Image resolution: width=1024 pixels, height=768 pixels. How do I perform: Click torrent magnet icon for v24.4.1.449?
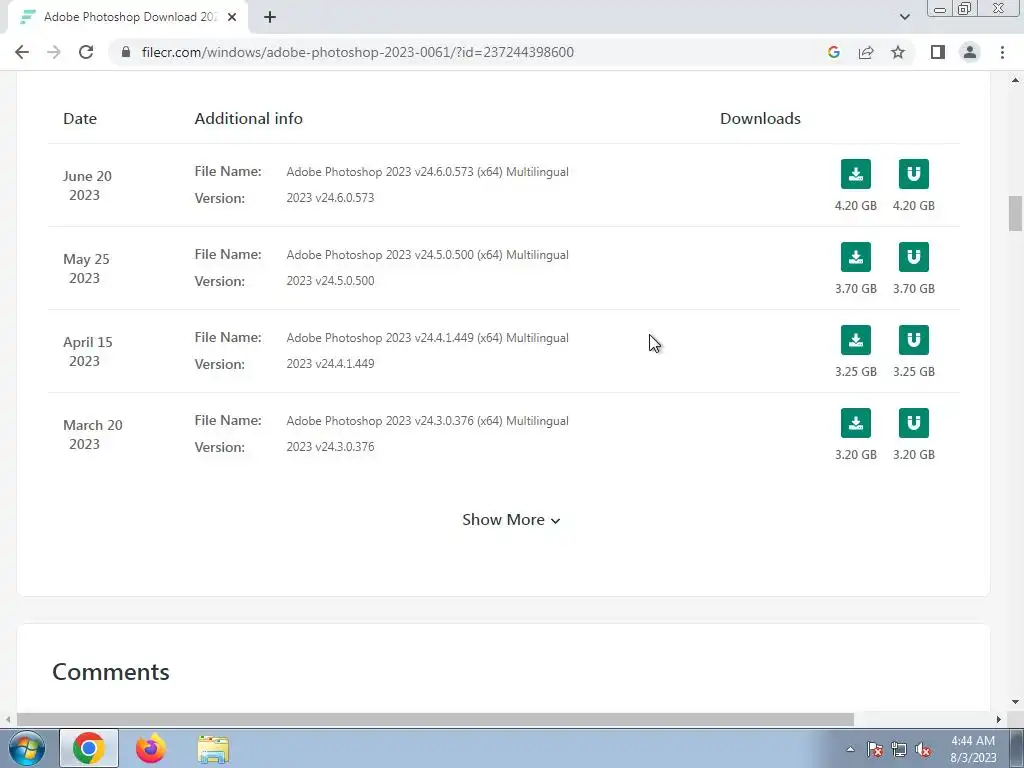(914, 340)
